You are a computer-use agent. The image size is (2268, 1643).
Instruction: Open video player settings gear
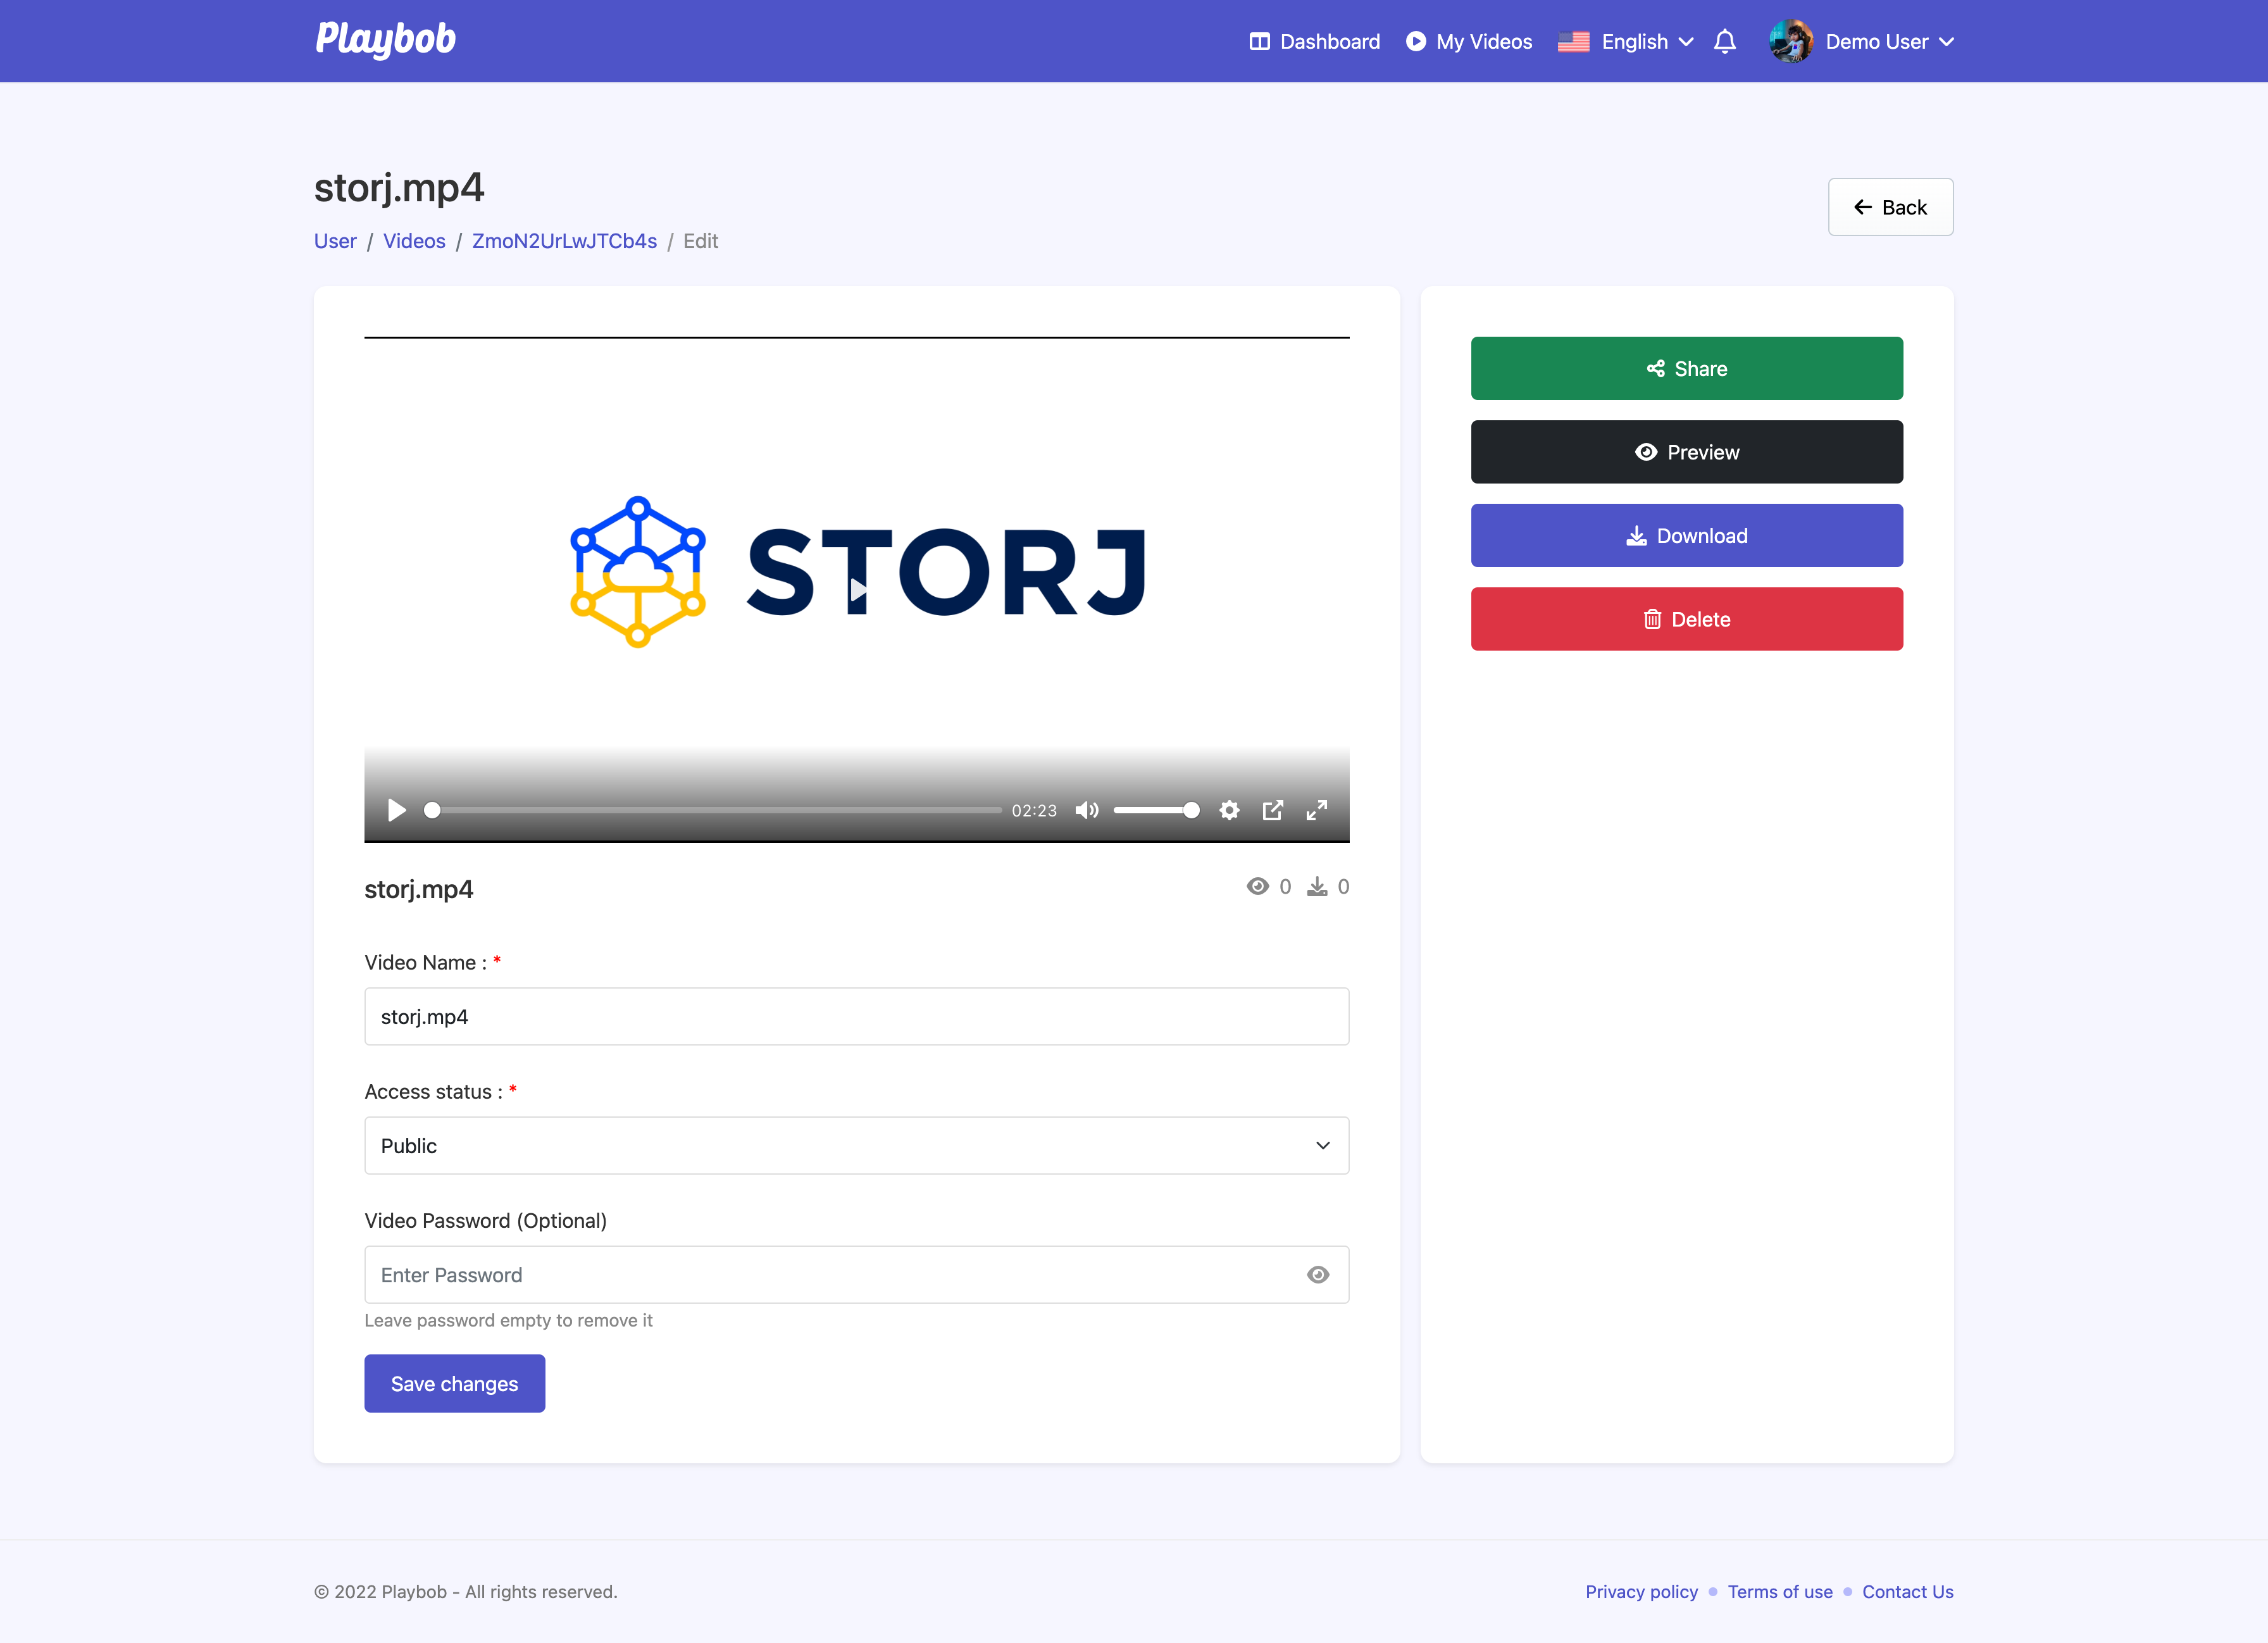coord(1229,810)
